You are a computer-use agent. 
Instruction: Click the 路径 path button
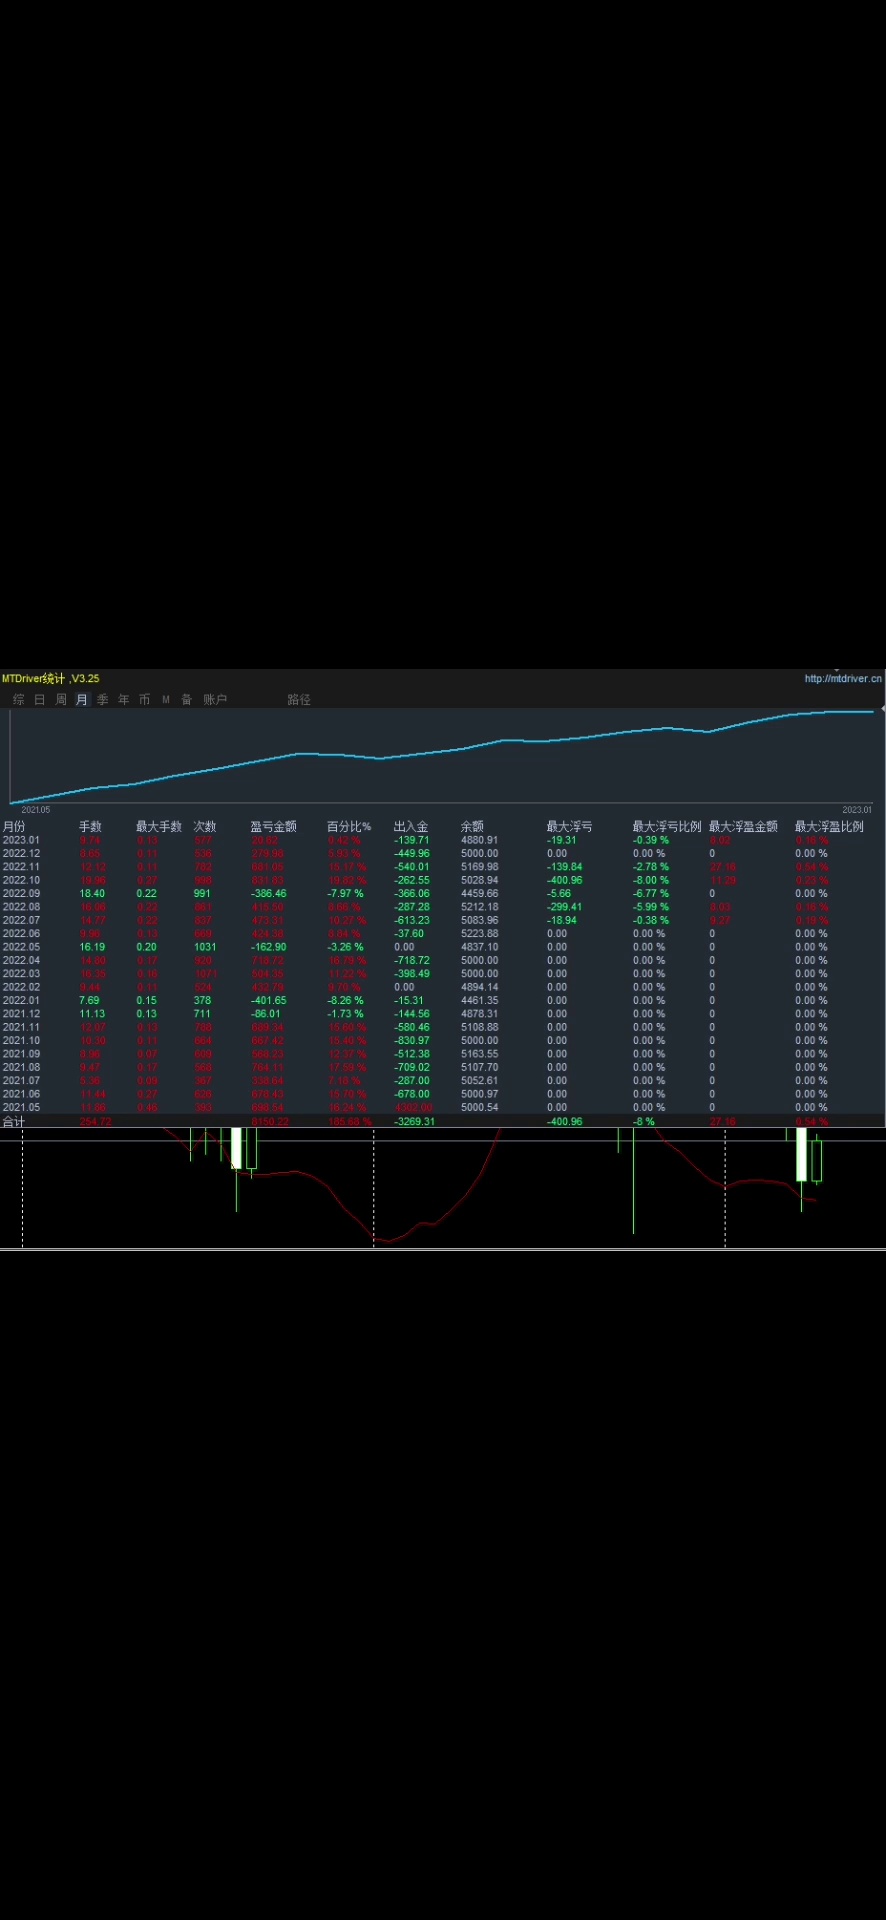click(x=299, y=700)
